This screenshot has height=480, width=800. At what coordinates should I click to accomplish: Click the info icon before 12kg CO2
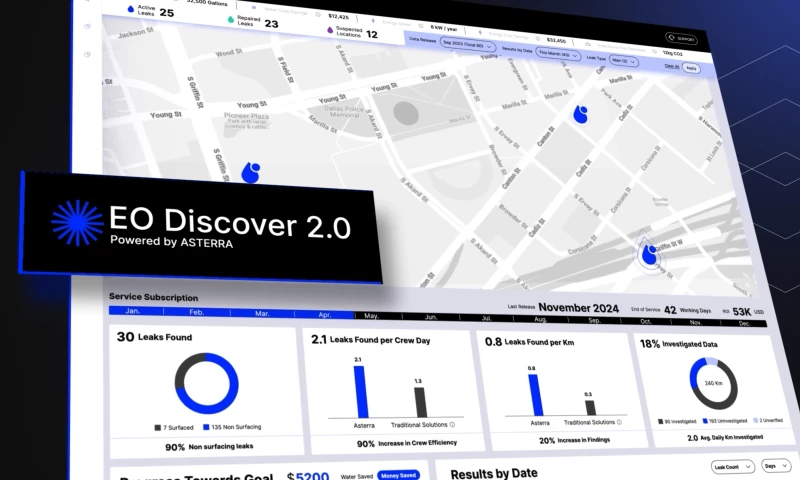654,51
